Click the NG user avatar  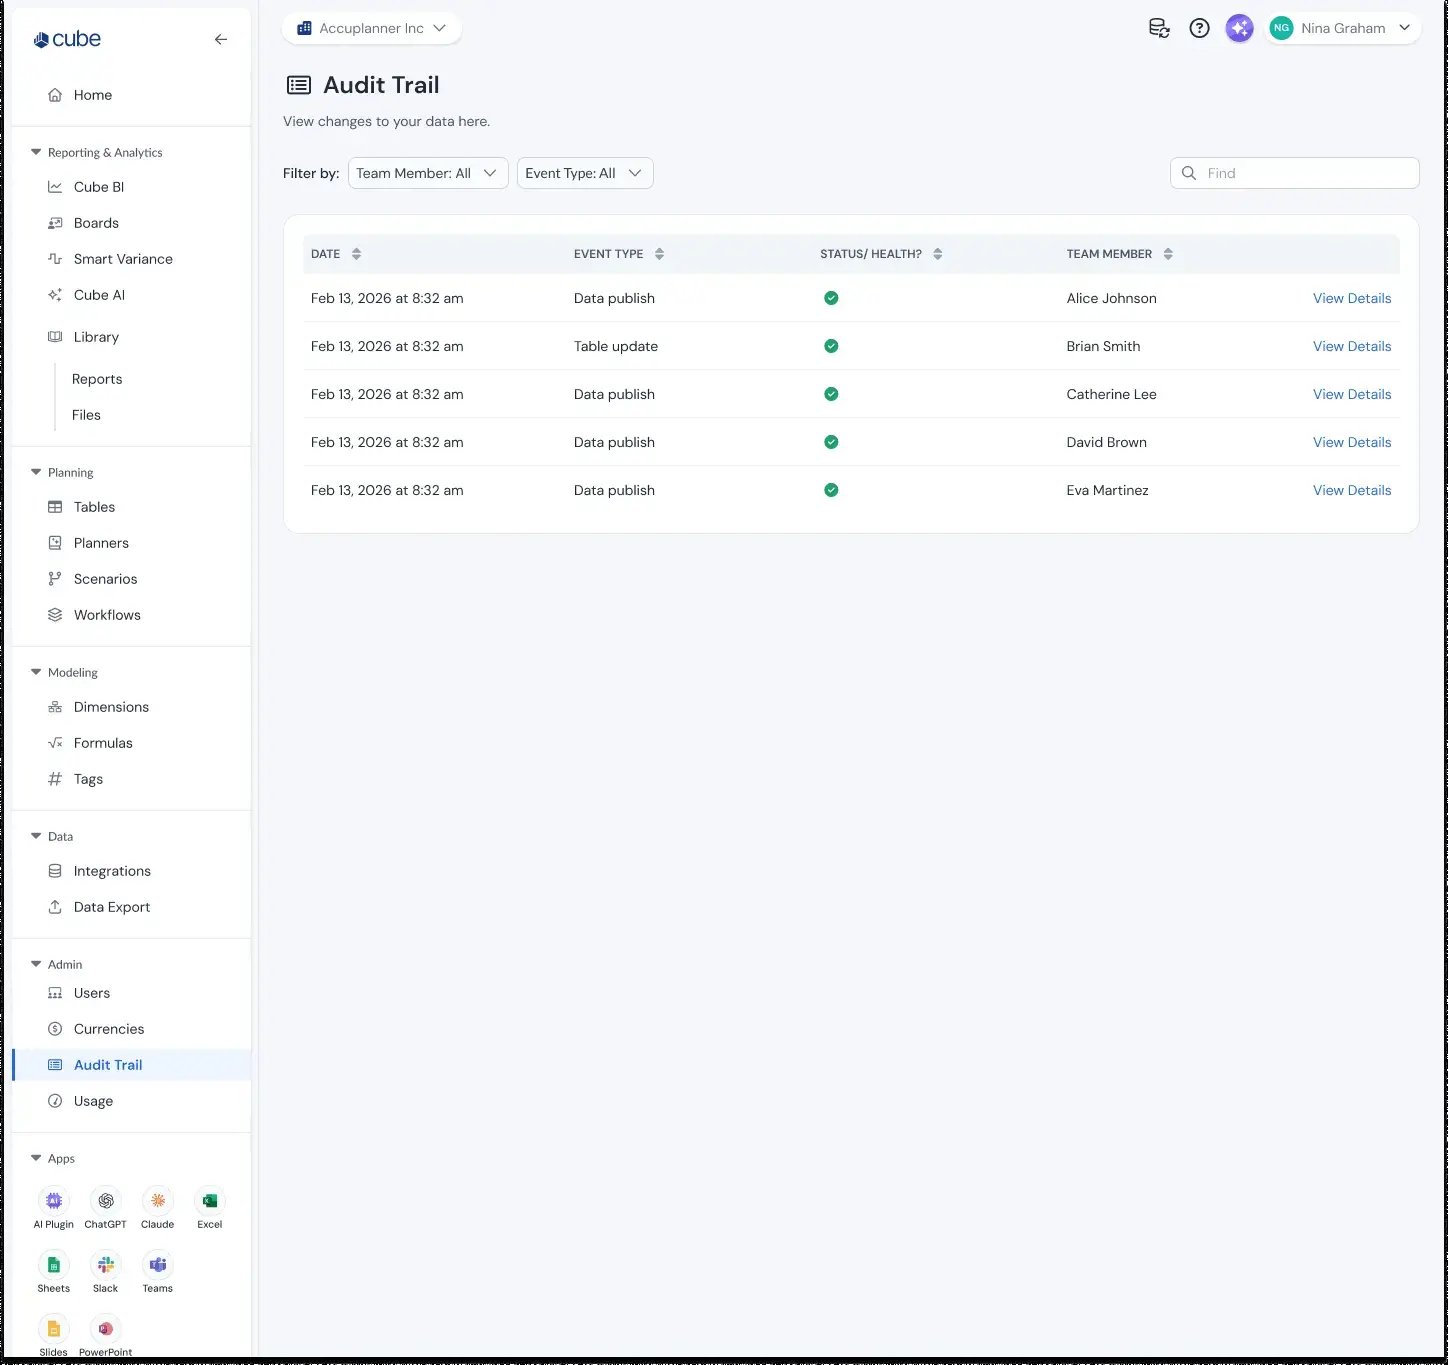click(1281, 28)
